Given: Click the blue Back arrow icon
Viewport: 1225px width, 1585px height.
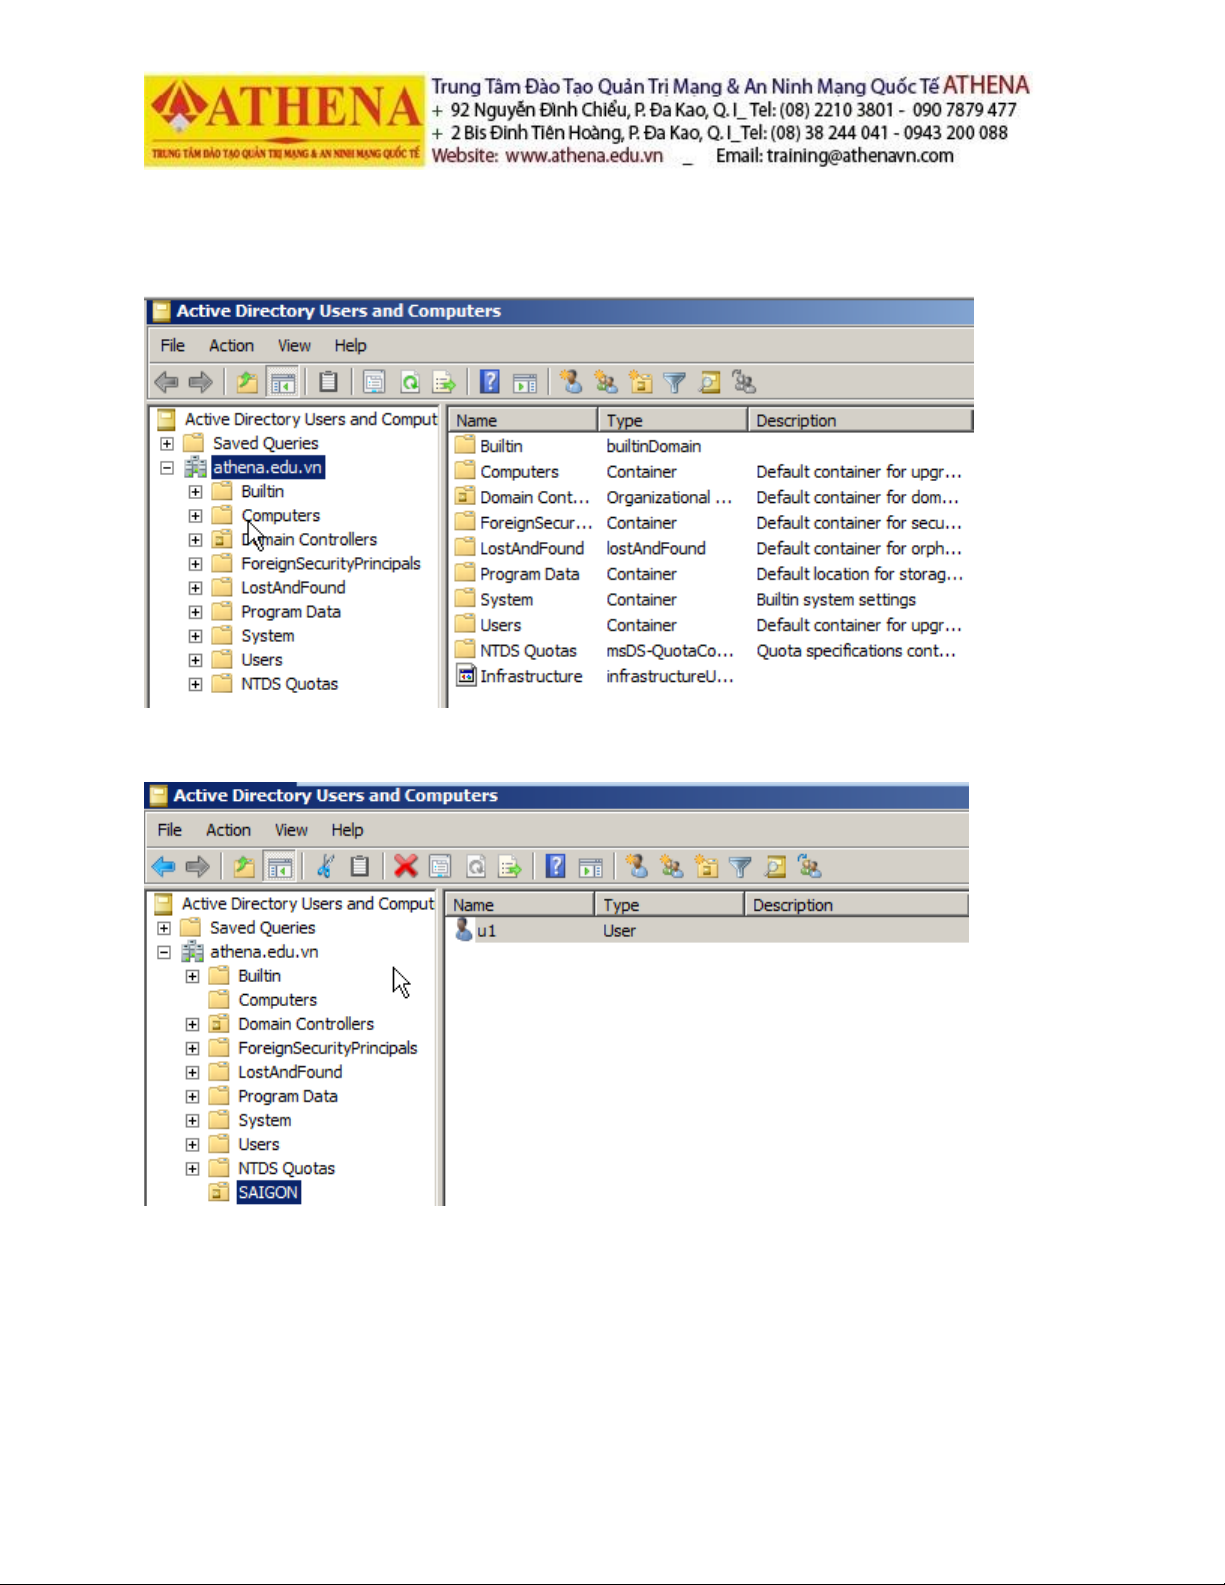Looking at the screenshot, I should [x=164, y=866].
